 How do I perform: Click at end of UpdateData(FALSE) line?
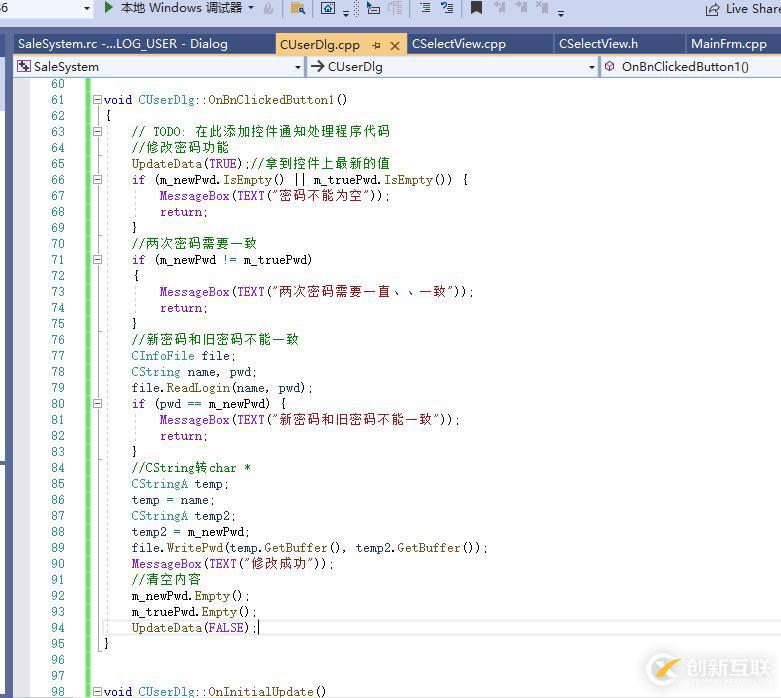[x=259, y=628]
